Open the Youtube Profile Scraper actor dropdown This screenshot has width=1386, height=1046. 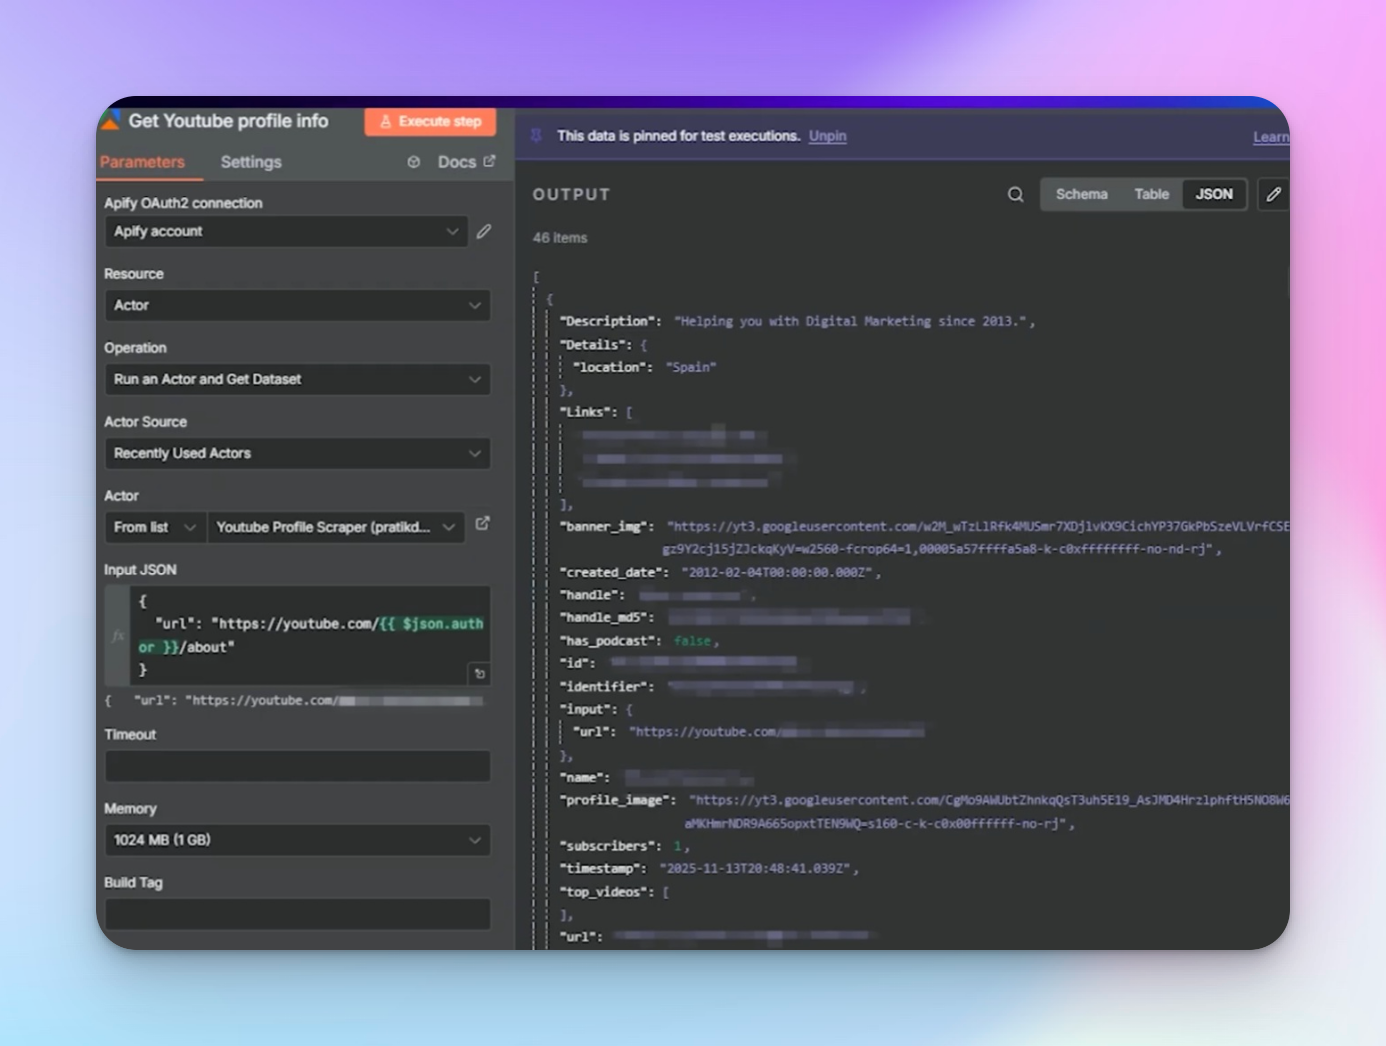pos(336,527)
